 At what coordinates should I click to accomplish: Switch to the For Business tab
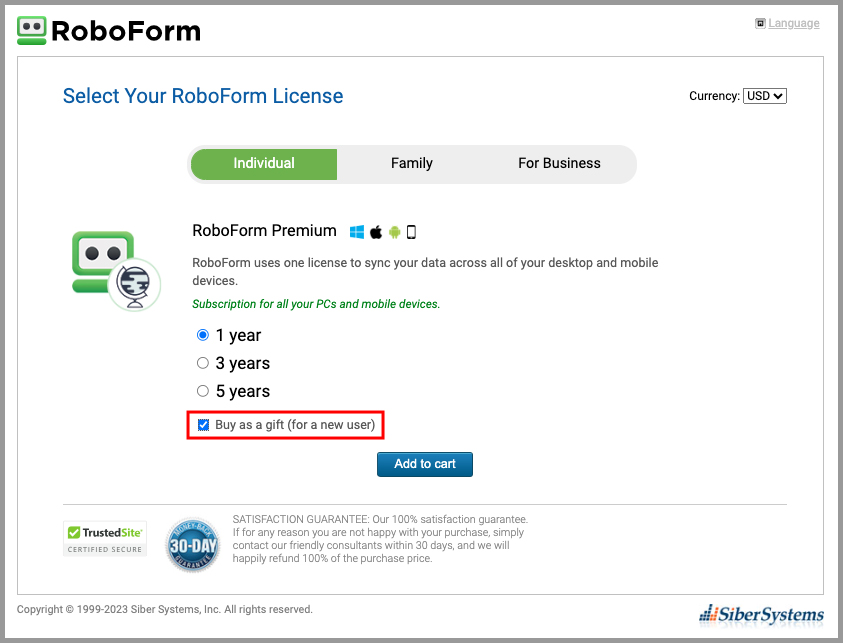pos(559,163)
